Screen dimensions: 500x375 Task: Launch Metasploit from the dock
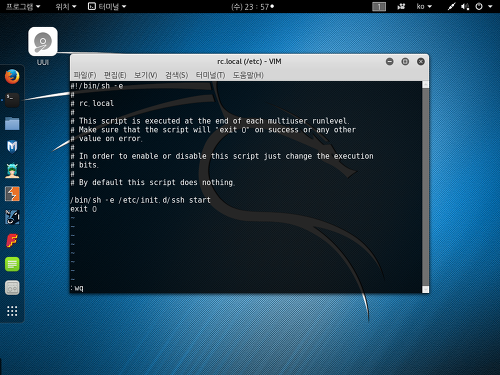tap(12, 147)
